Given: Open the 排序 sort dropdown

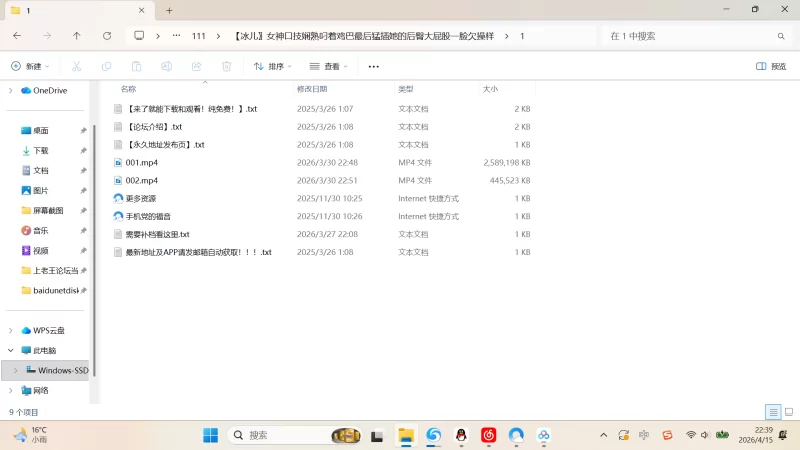Looking at the screenshot, I should pyautogui.click(x=272, y=66).
